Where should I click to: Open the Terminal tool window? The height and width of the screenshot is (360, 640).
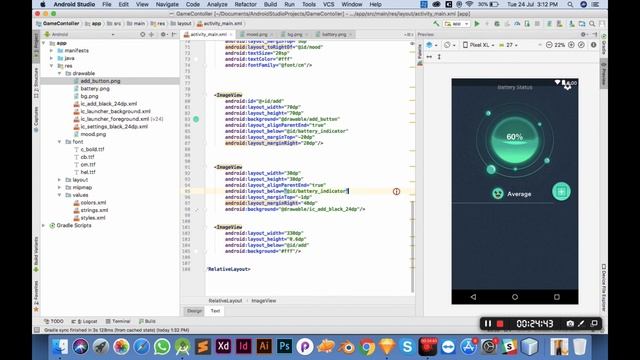pos(118,321)
